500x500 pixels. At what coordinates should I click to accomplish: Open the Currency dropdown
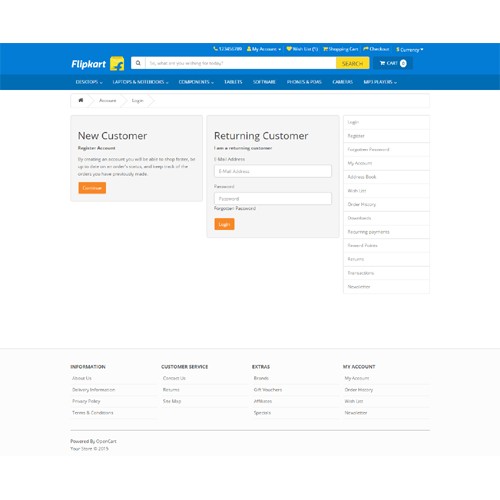(x=409, y=49)
